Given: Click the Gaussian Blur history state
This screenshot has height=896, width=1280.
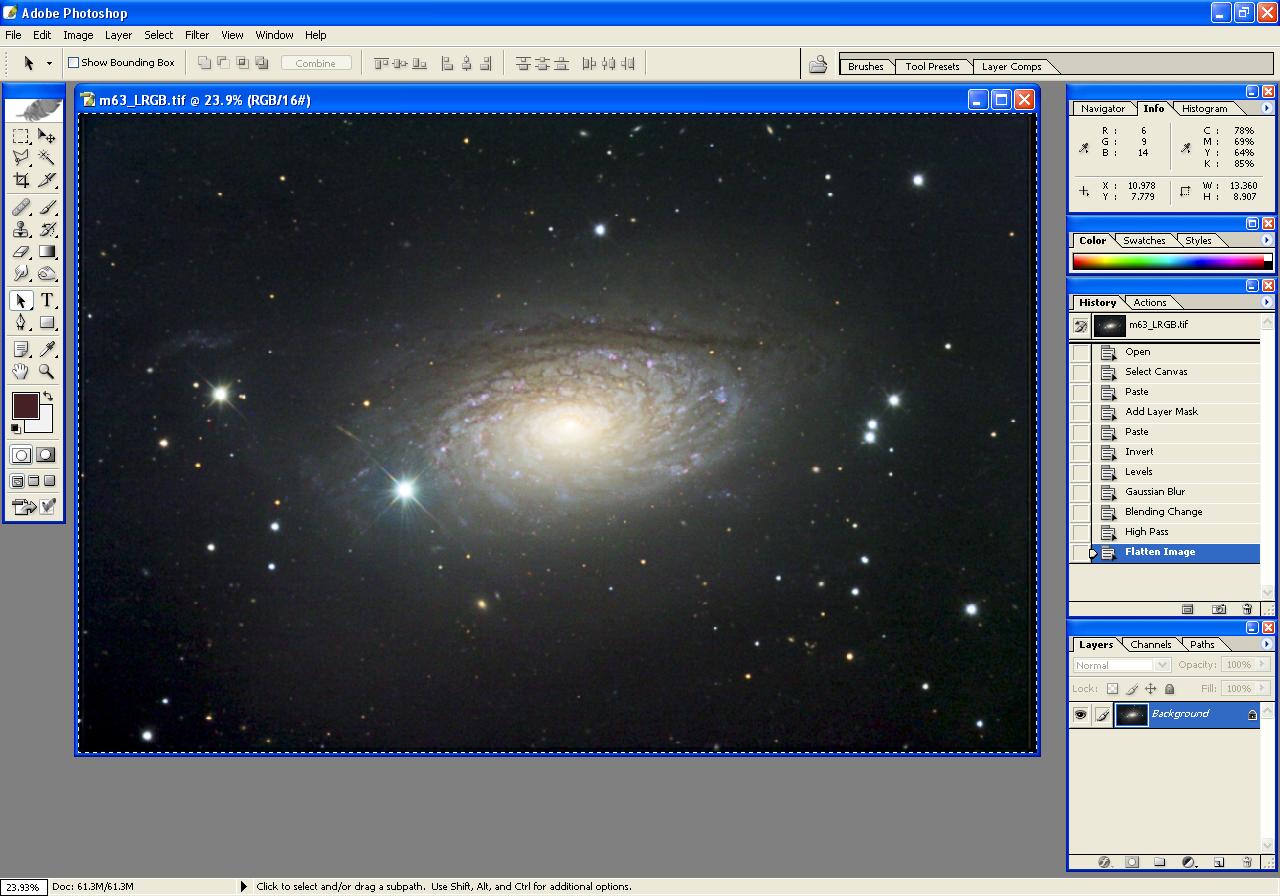Looking at the screenshot, I should coord(1154,492).
